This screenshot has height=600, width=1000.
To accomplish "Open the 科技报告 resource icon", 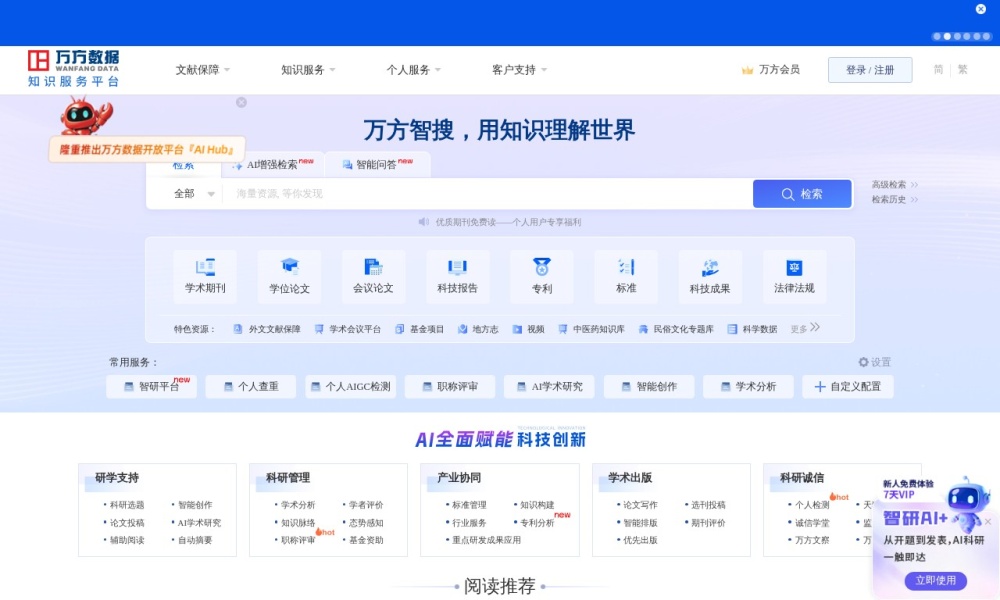I will (x=457, y=276).
